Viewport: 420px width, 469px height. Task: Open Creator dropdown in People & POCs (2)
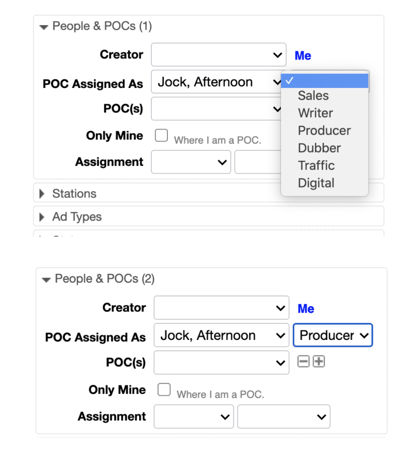(221, 307)
